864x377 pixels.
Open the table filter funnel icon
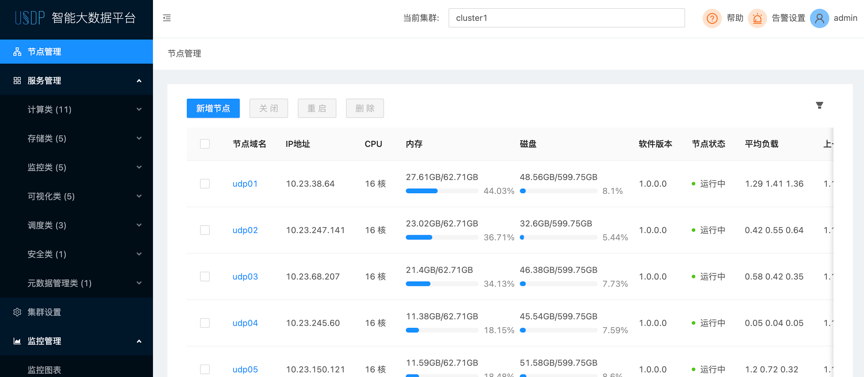pos(819,105)
